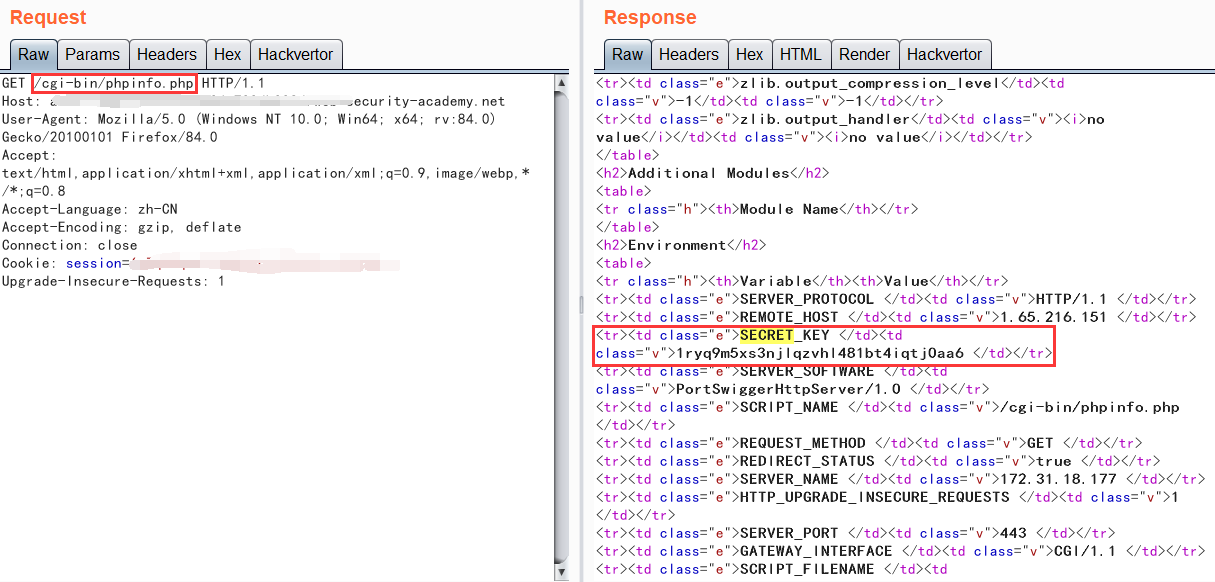Click the splitter handle between Request and Response

pyautogui.click(x=580, y=303)
